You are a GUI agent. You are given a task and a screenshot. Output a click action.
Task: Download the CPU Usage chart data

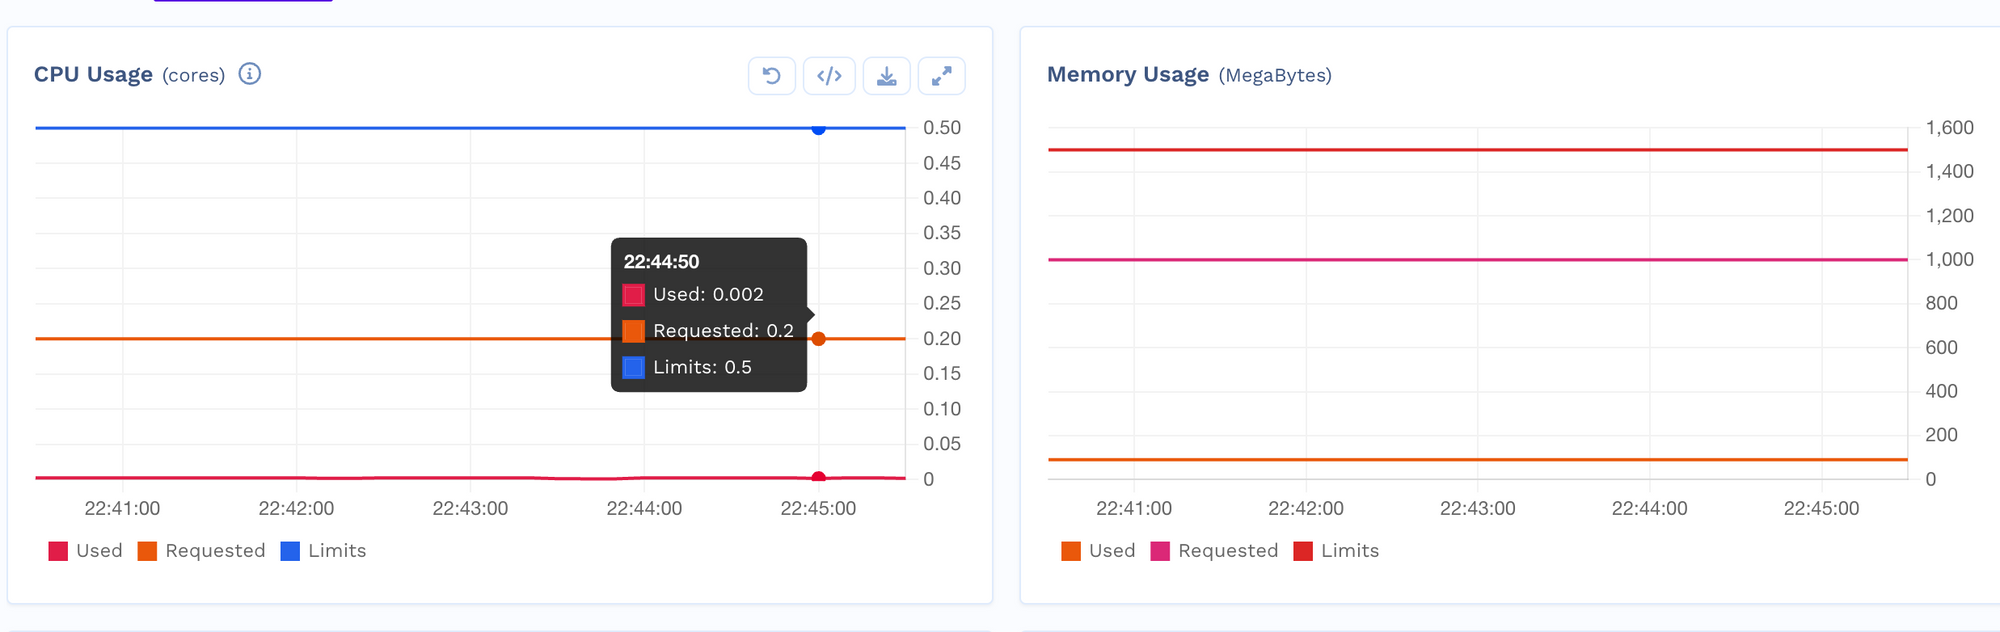click(886, 76)
